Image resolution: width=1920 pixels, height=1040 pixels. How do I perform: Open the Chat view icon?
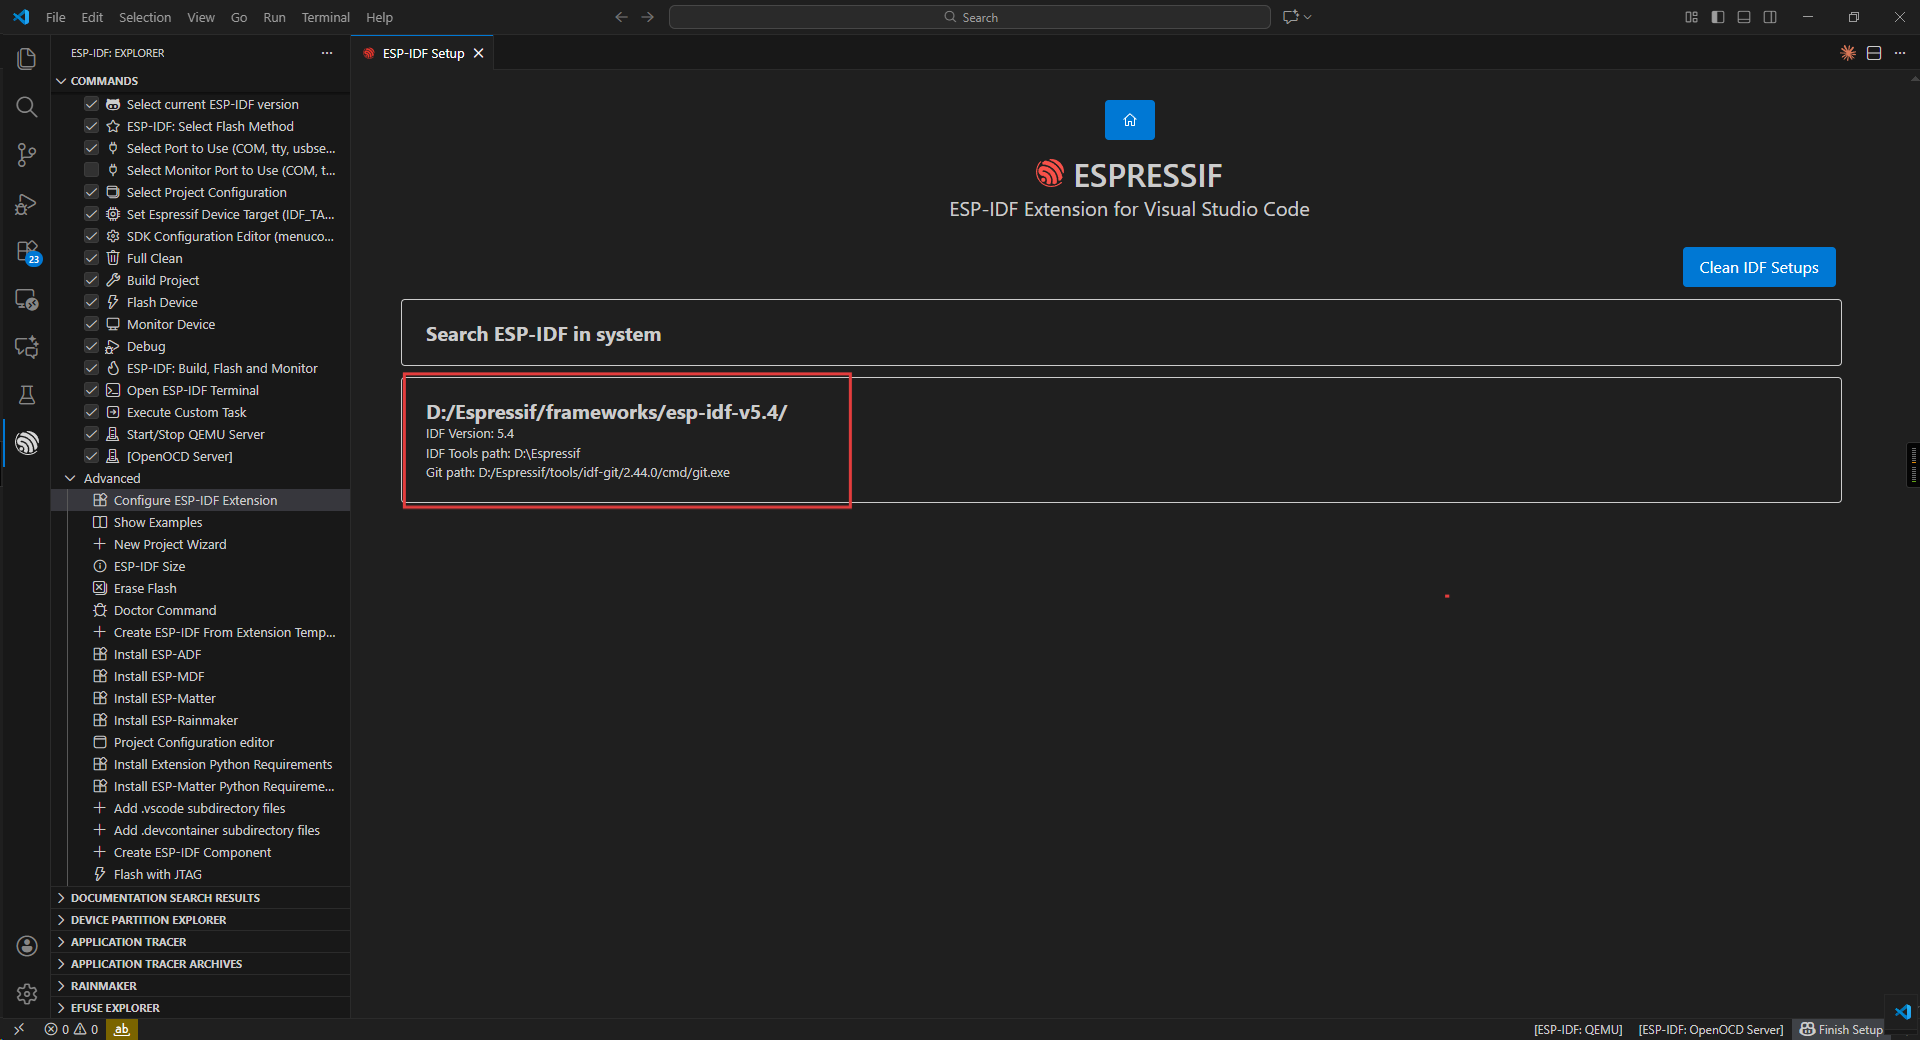tap(27, 347)
